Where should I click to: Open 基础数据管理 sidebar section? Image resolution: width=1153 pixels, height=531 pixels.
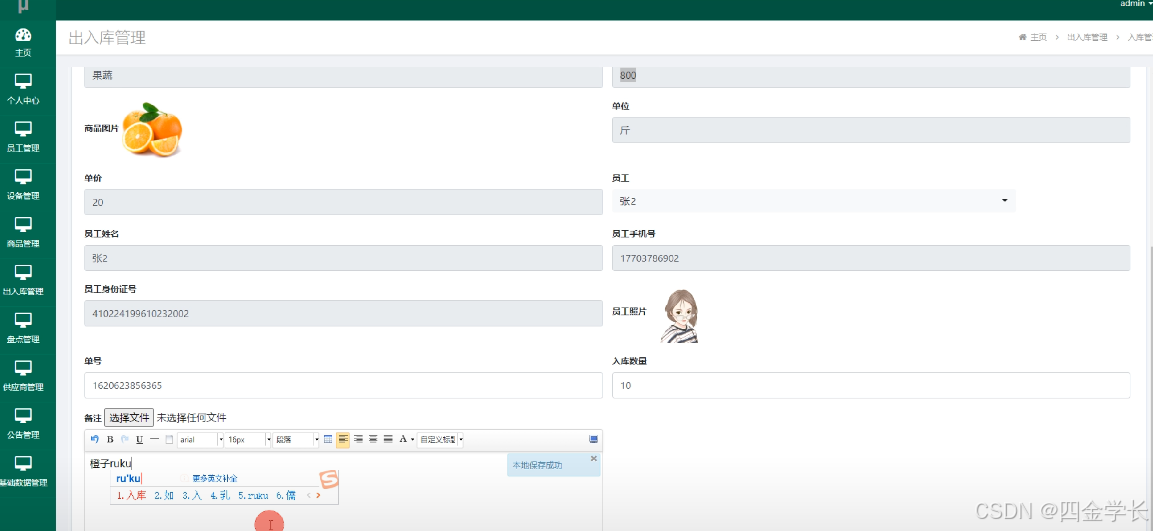point(24,473)
